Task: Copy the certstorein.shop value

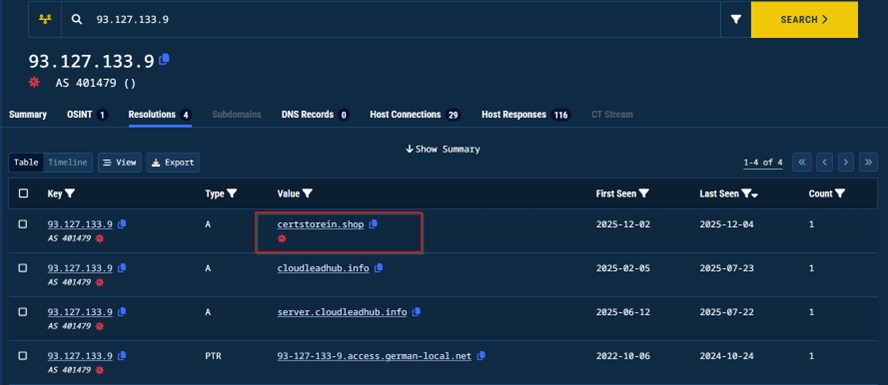Action: click(373, 224)
